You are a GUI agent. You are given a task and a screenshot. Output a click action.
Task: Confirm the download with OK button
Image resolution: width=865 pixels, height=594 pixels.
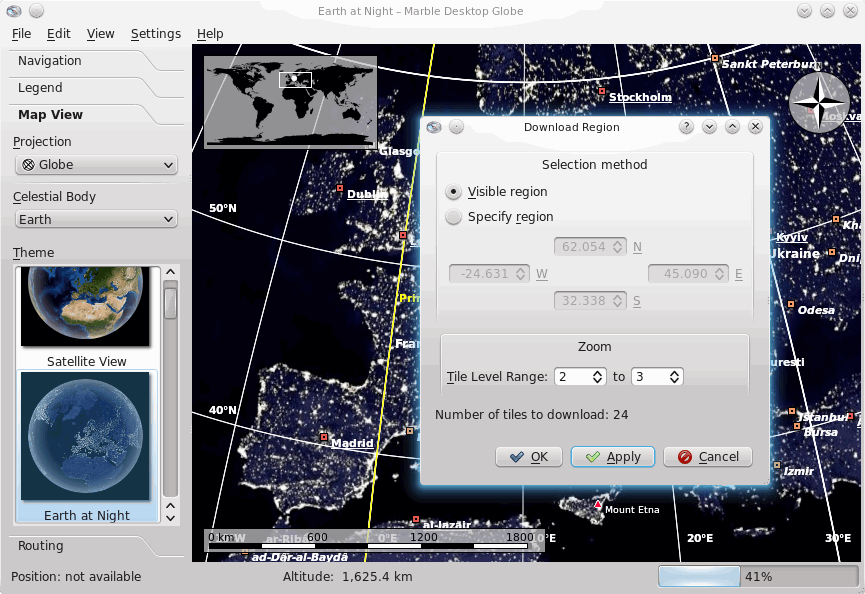[528, 457]
